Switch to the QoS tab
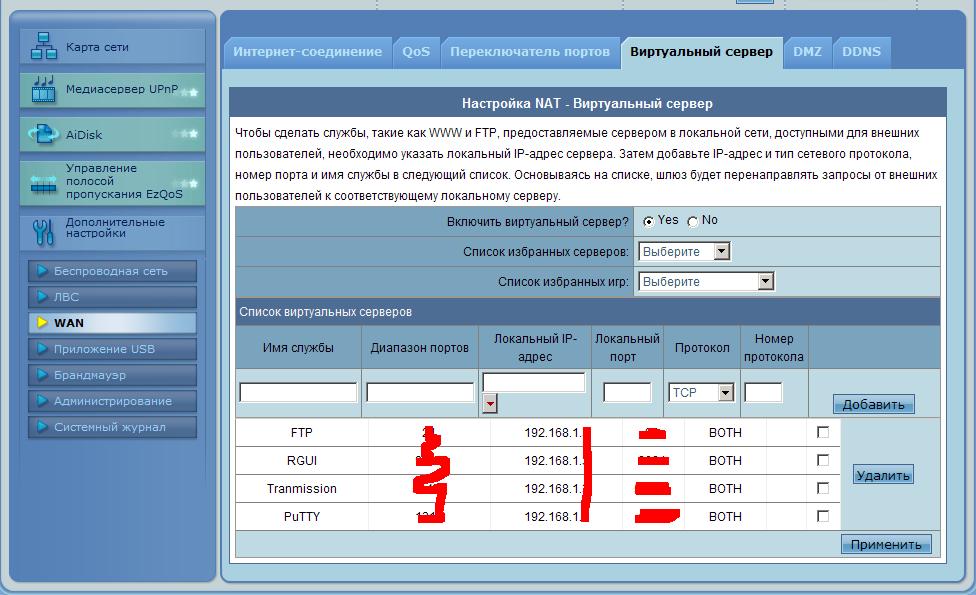Screen dimensions: 976x595 click(x=416, y=52)
